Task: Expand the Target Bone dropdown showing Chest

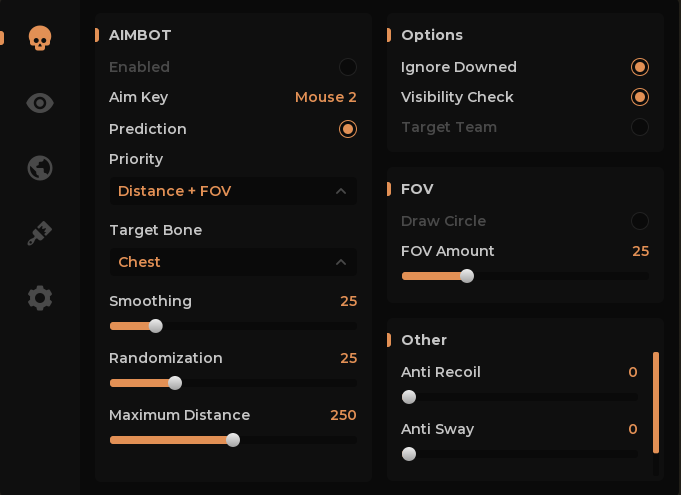Action: 232,262
